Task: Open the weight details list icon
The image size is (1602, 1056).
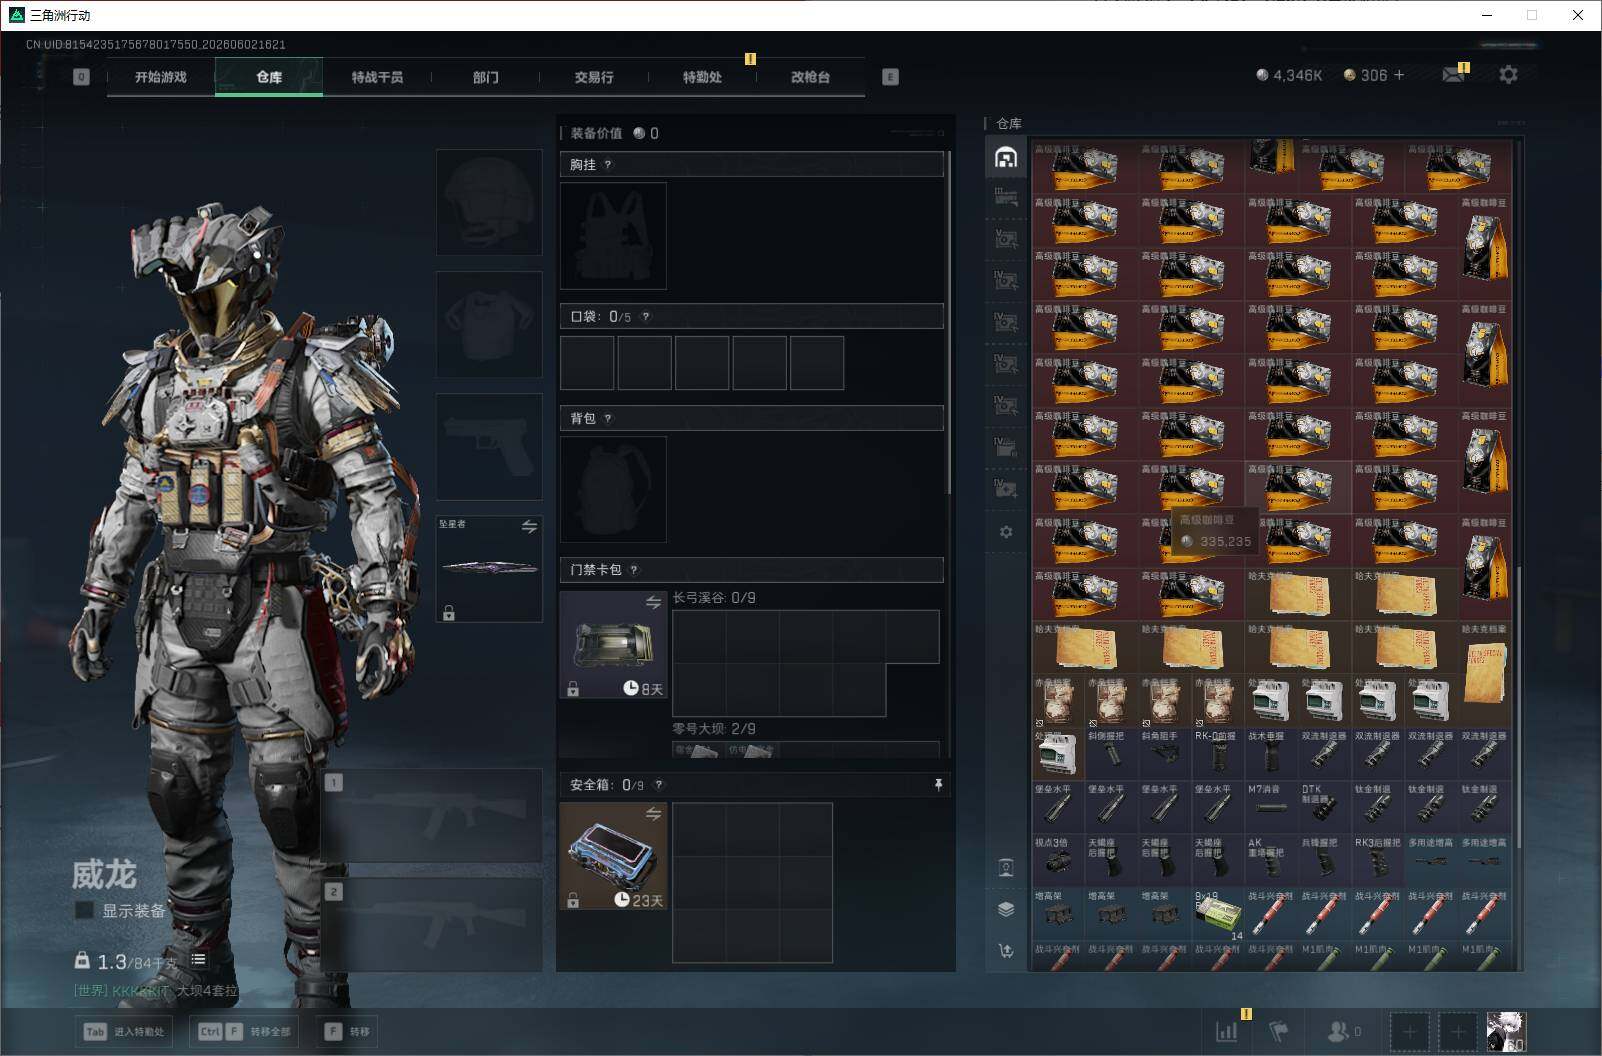Action: point(198,960)
